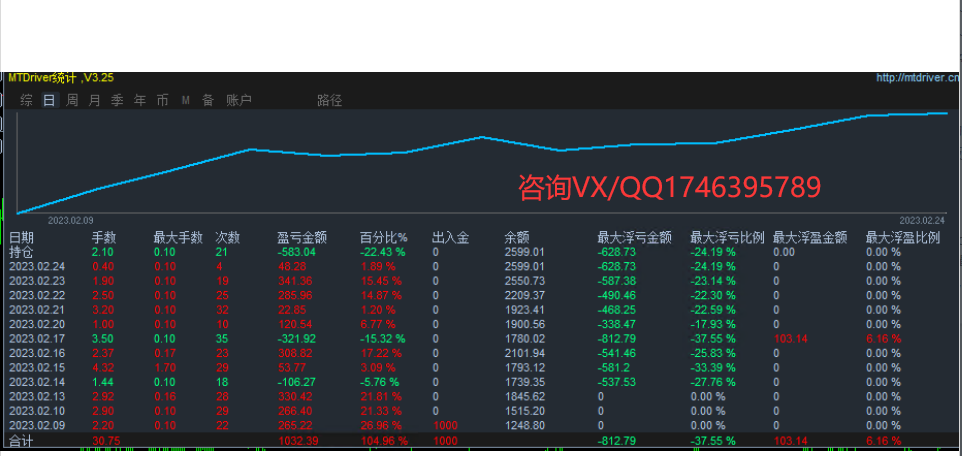The width and height of the screenshot is (962, 456).
Task: Select table row dated 2023.02.14
Action: [x=481, y=382]
